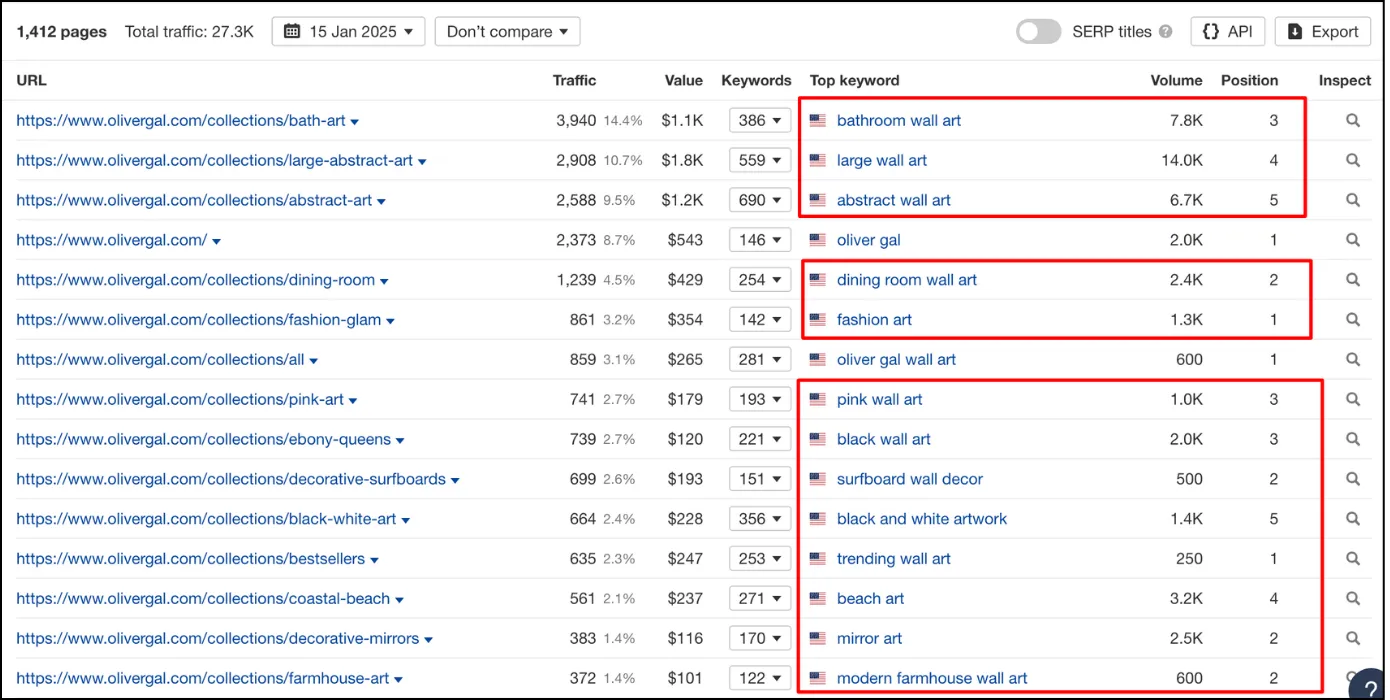Click the dining room wall art keyword
Viewport: 1390px width, 700px height.
tap(907, 280)
